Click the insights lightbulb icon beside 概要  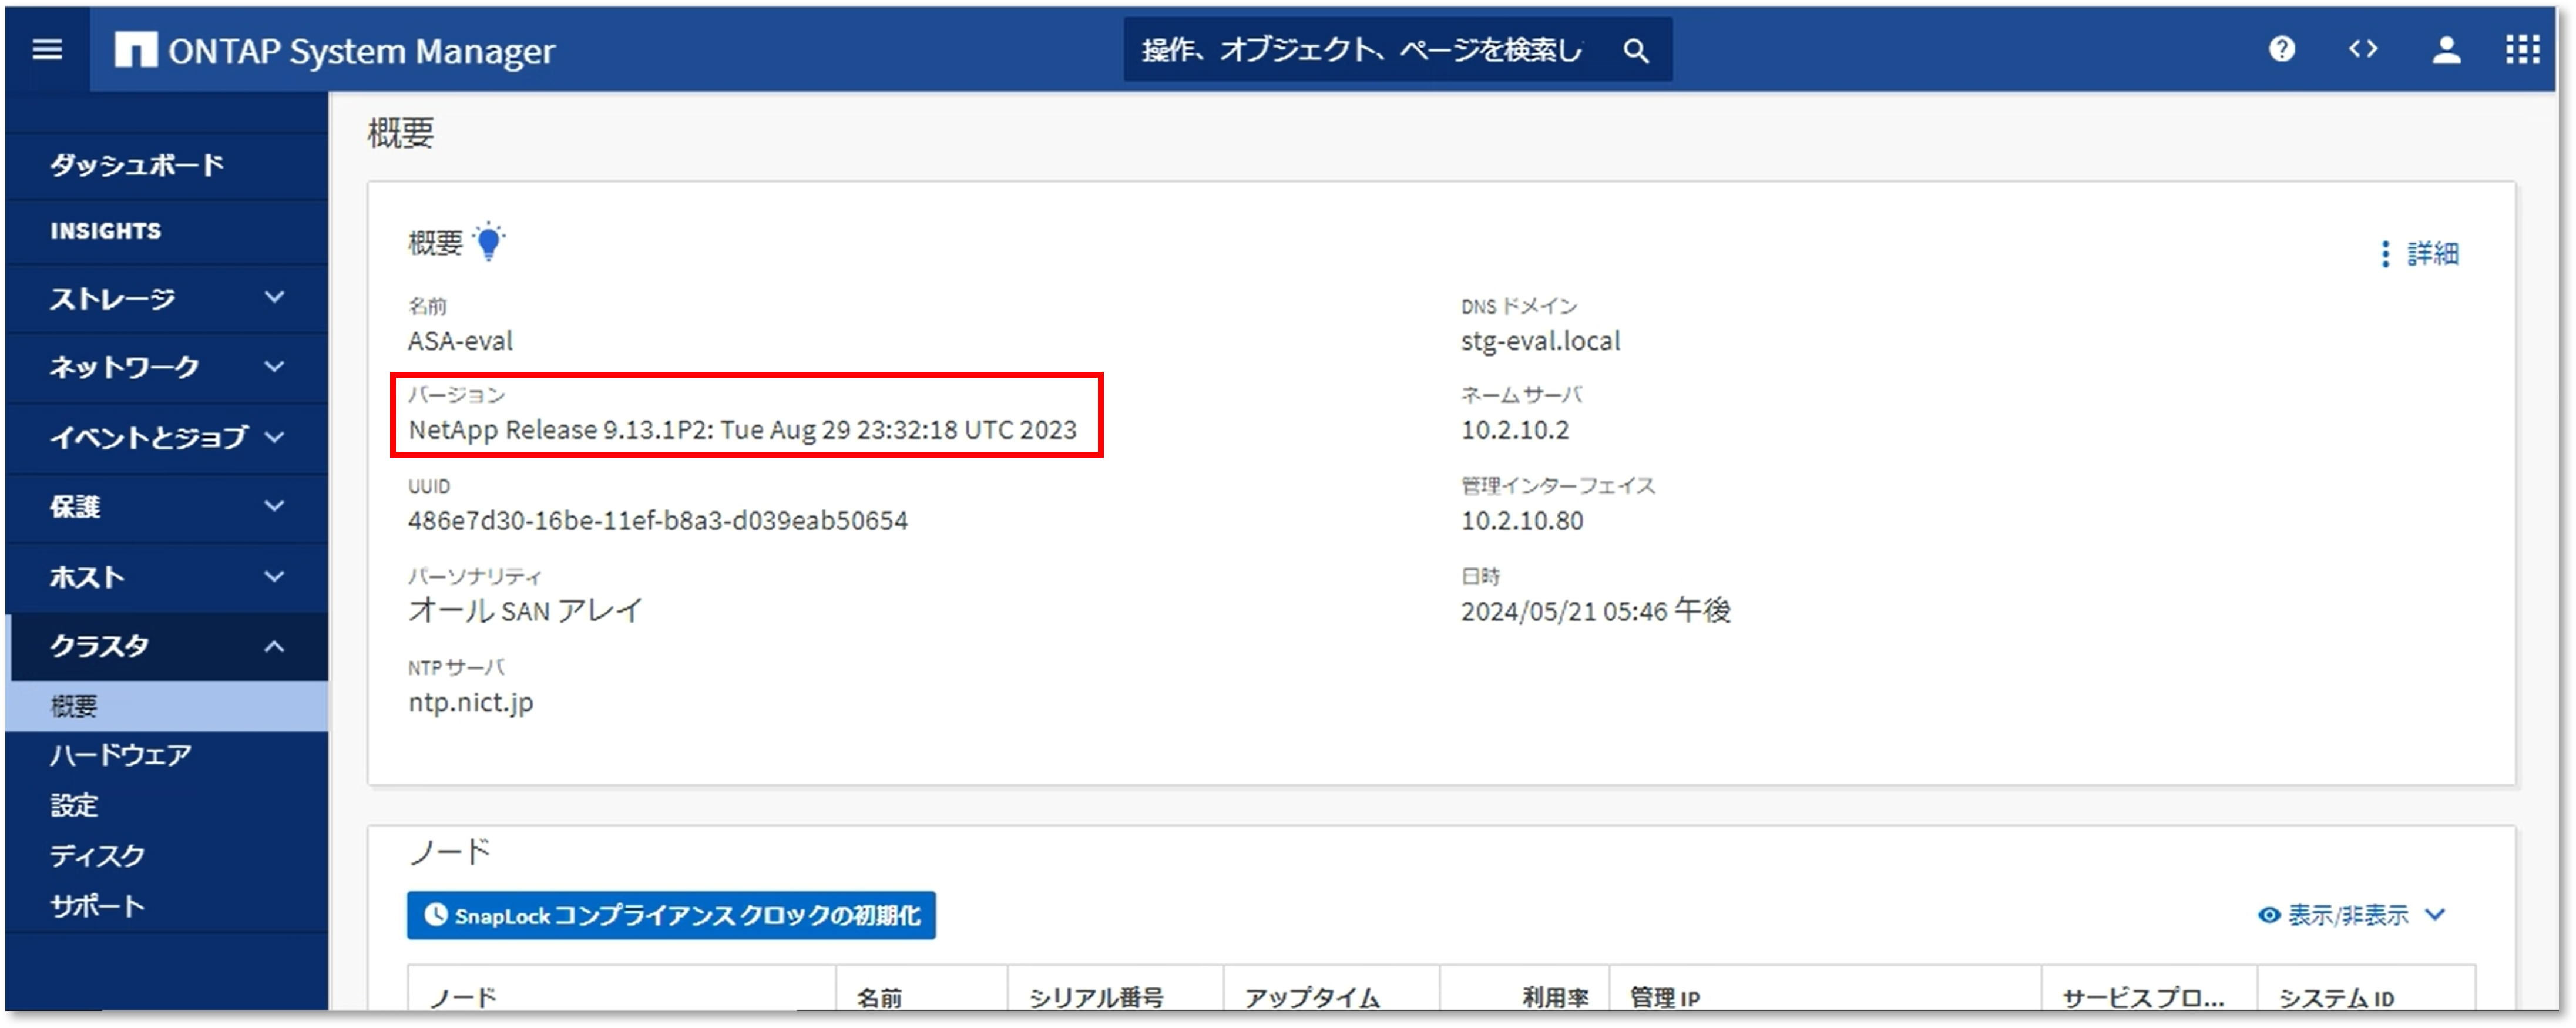(489, 241)
